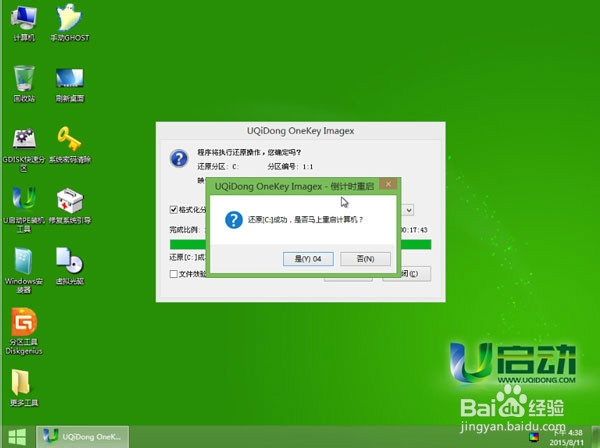This screenshot has width=600, height=448.
Task: Expand the dropdown arrow in Imagex window
Action: coord(409,210)
